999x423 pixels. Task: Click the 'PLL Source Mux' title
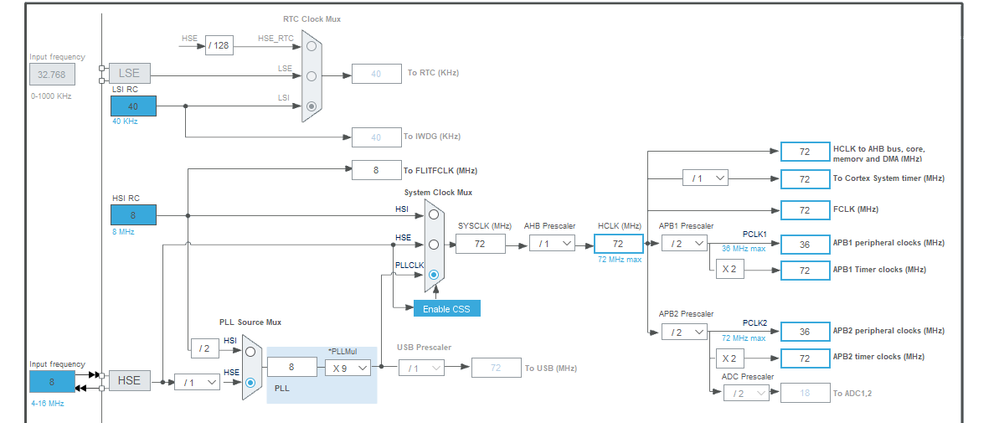[x=250, y=322]
